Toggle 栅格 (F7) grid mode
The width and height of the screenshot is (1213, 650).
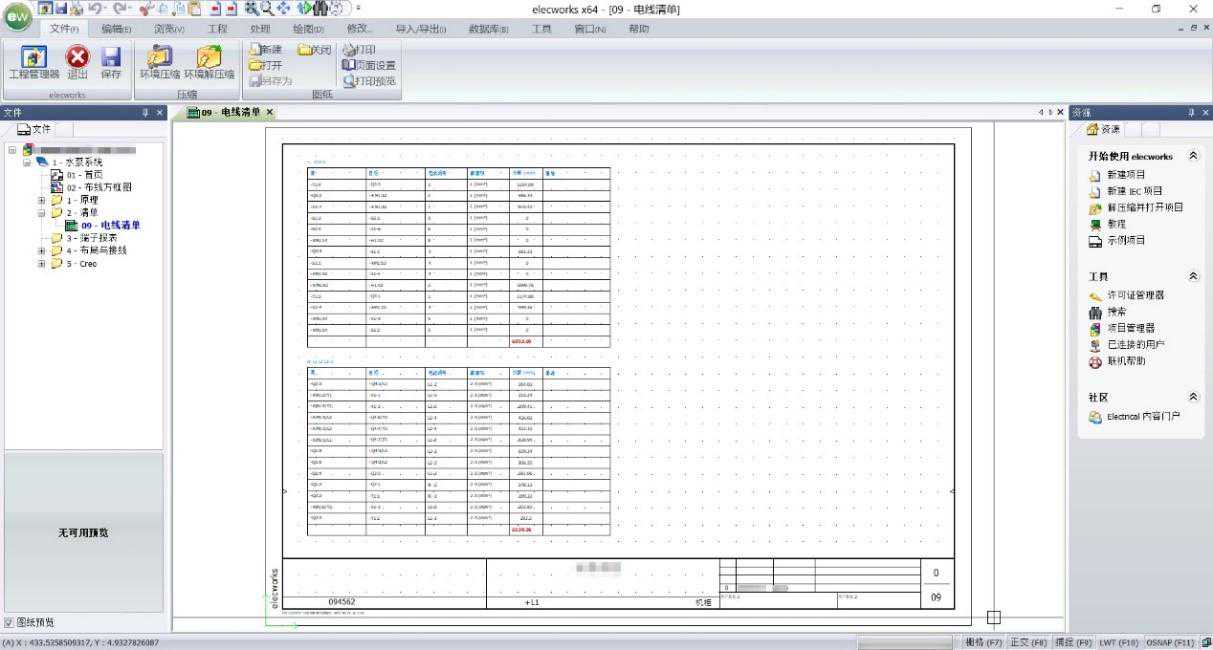[982, 642]
